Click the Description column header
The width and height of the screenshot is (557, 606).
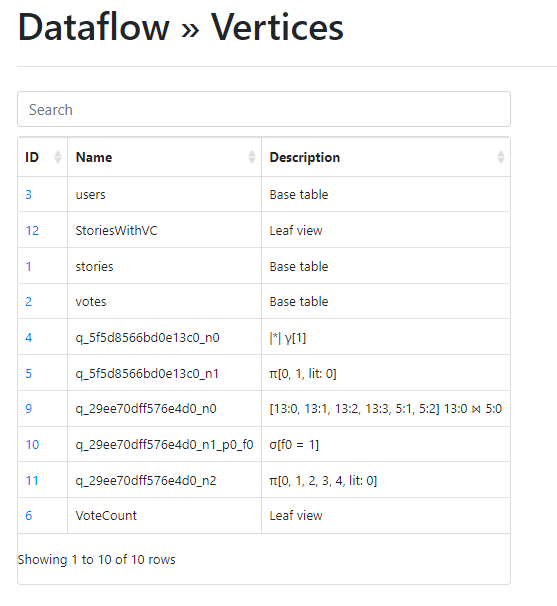pyautogui.click(x=386, y=157)
